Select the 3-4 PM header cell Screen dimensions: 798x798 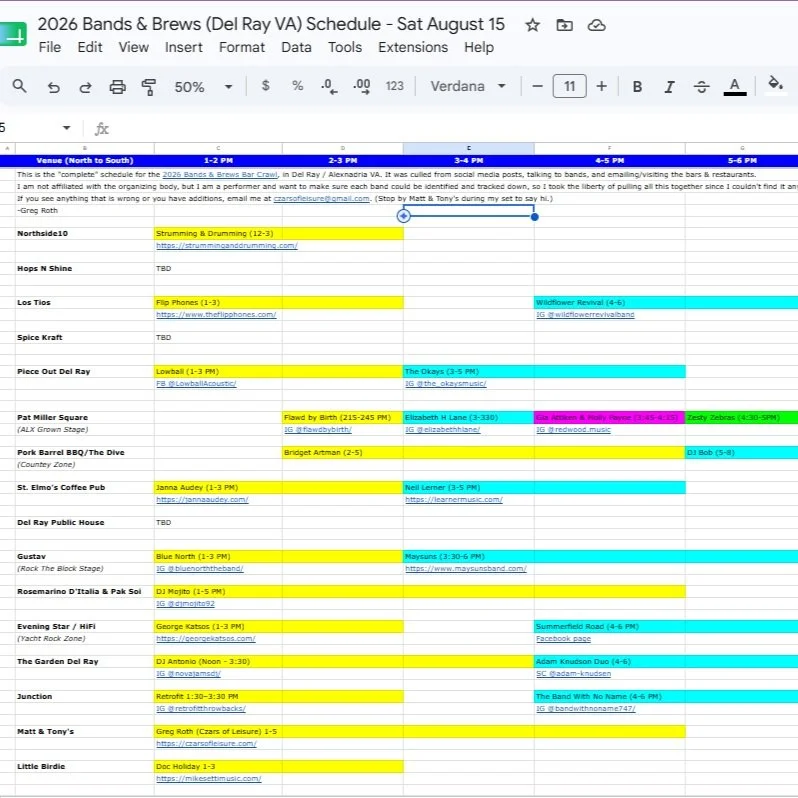click(x=469, y=160)
